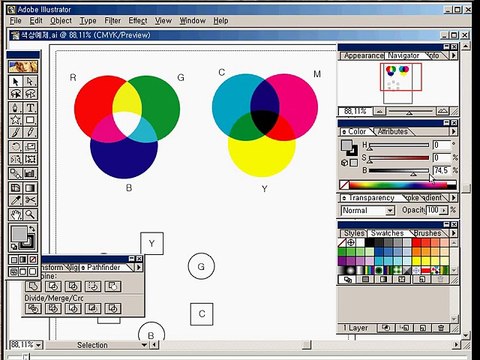Switch to Standard Screen mode
480x360 pixels.
tap(14, 272)
